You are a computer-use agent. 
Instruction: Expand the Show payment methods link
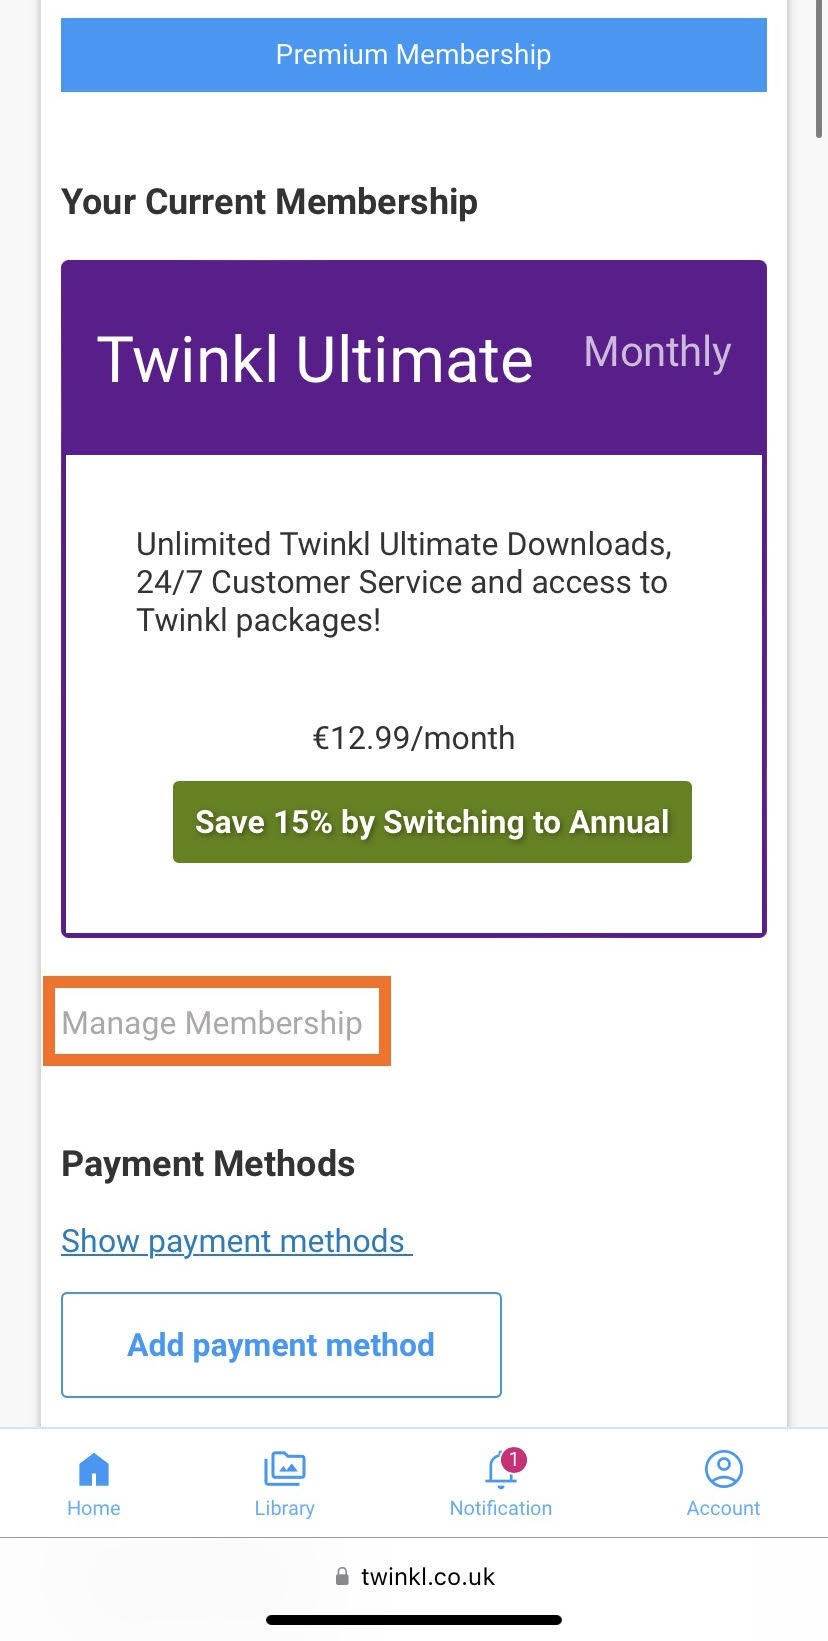pos(235,1241)
